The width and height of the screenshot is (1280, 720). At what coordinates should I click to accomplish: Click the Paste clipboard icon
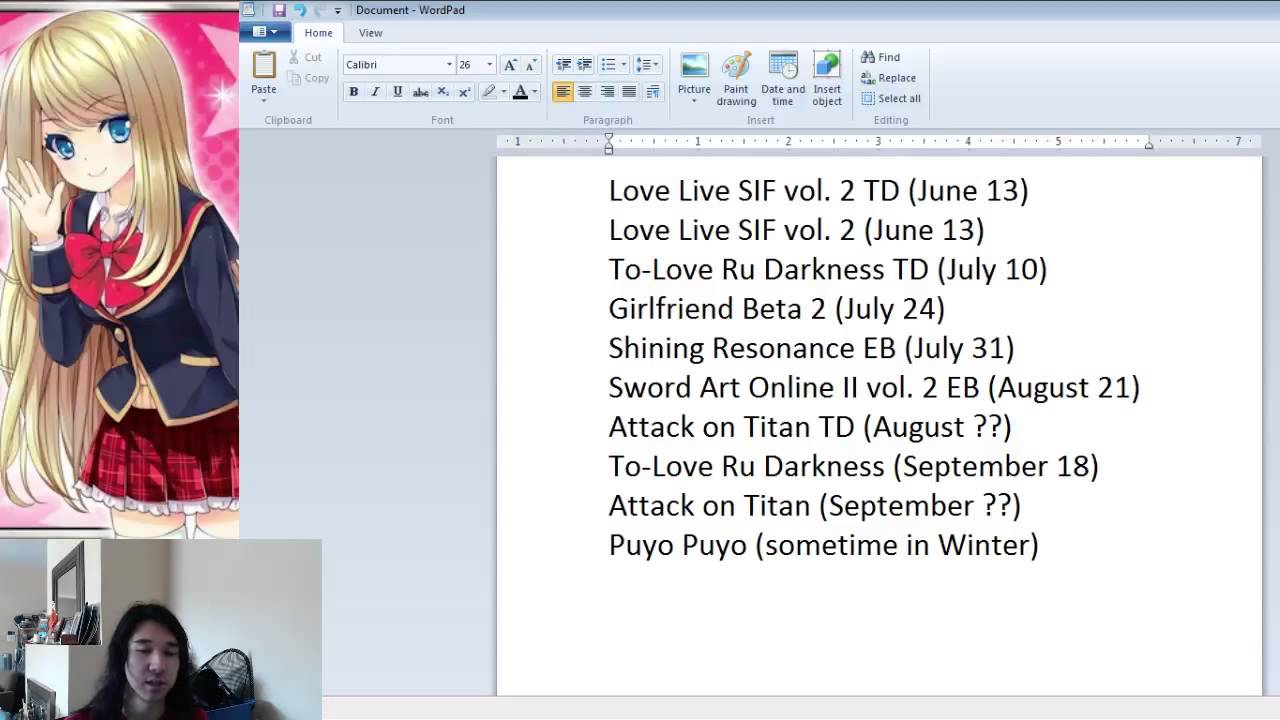(264, 65)
